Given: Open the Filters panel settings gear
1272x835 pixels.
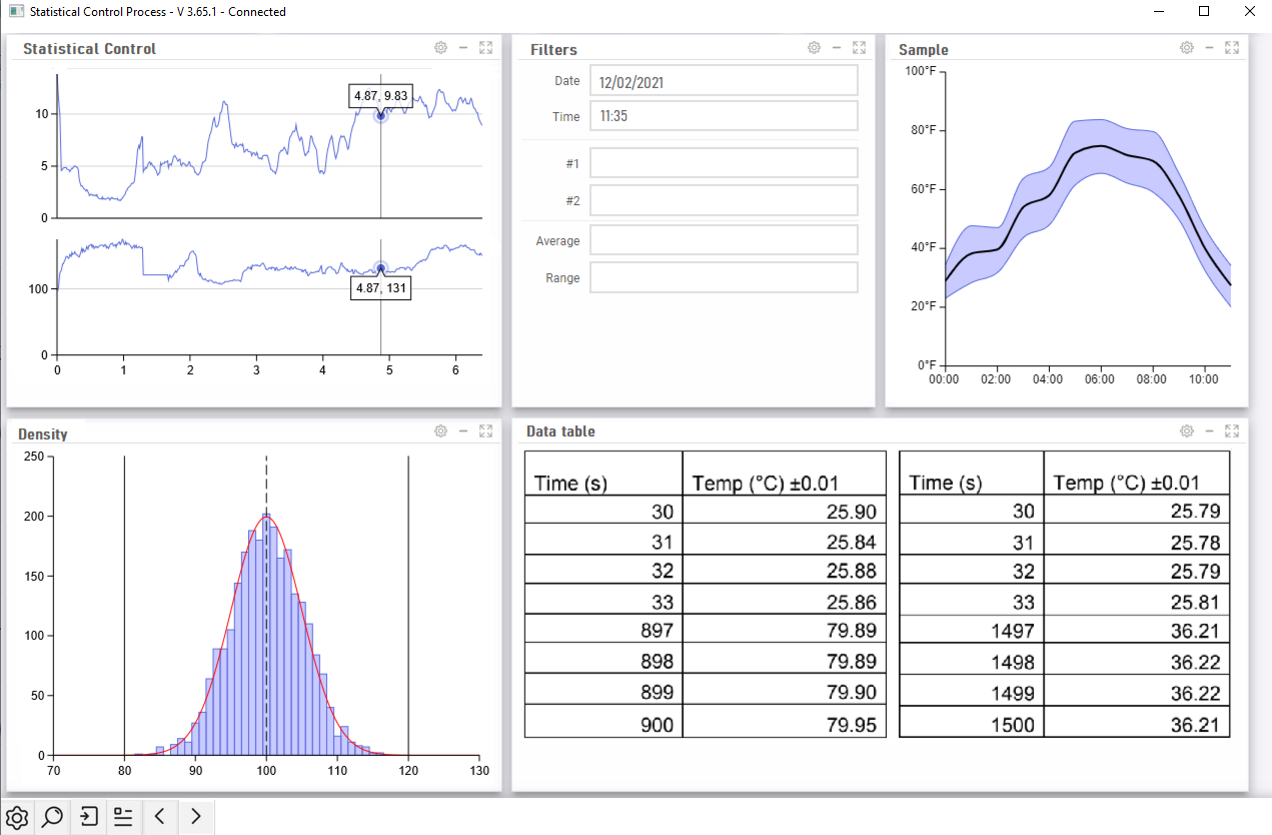Looking at the screenshot, I should coord(813,47).
